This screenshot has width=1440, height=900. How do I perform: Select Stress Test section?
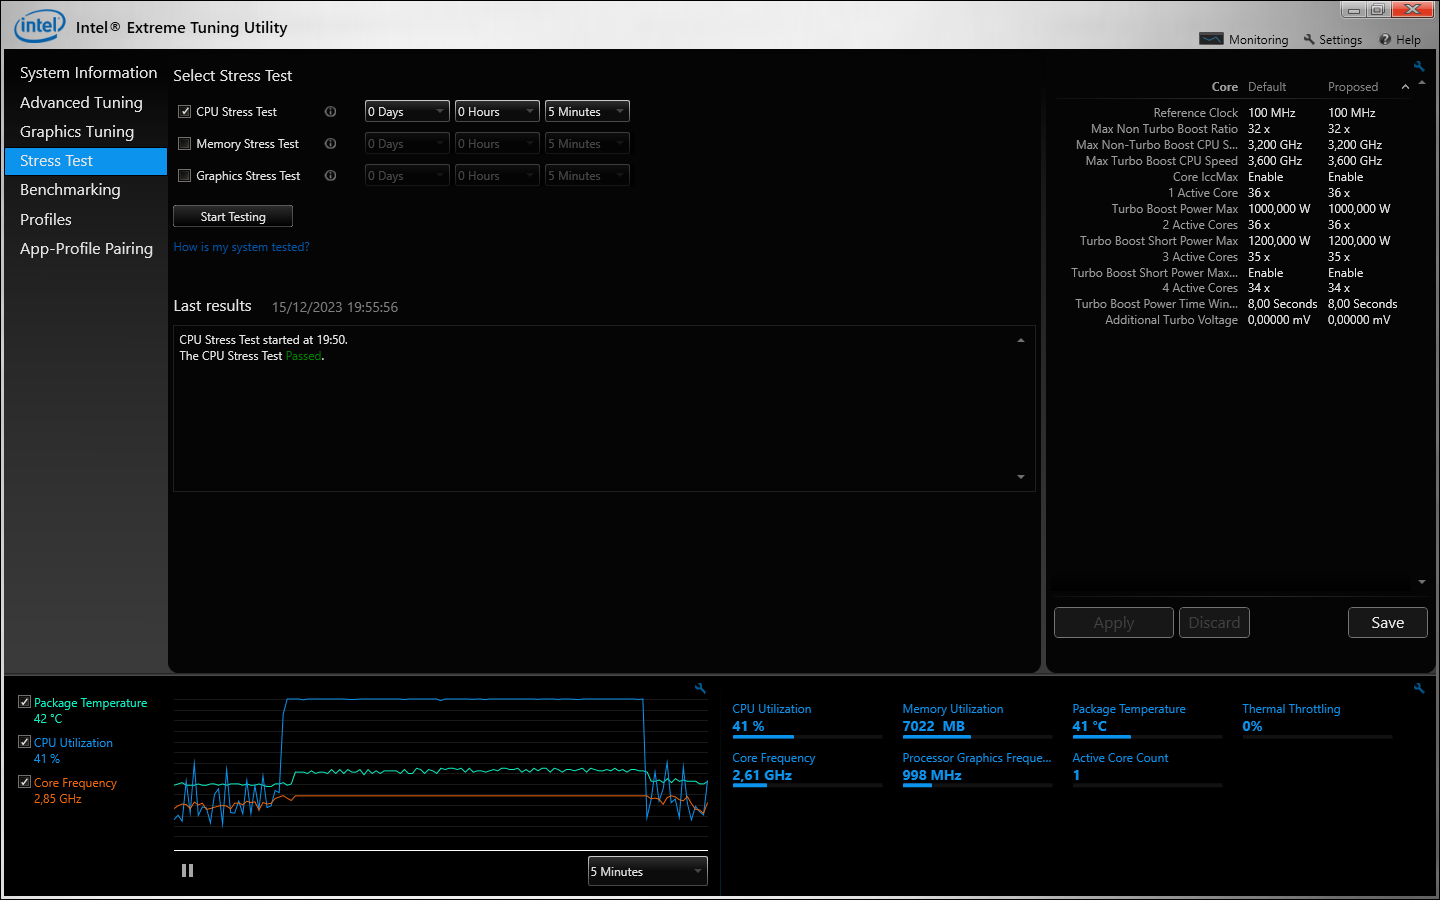pyautogui.click(x=86, y=161)
